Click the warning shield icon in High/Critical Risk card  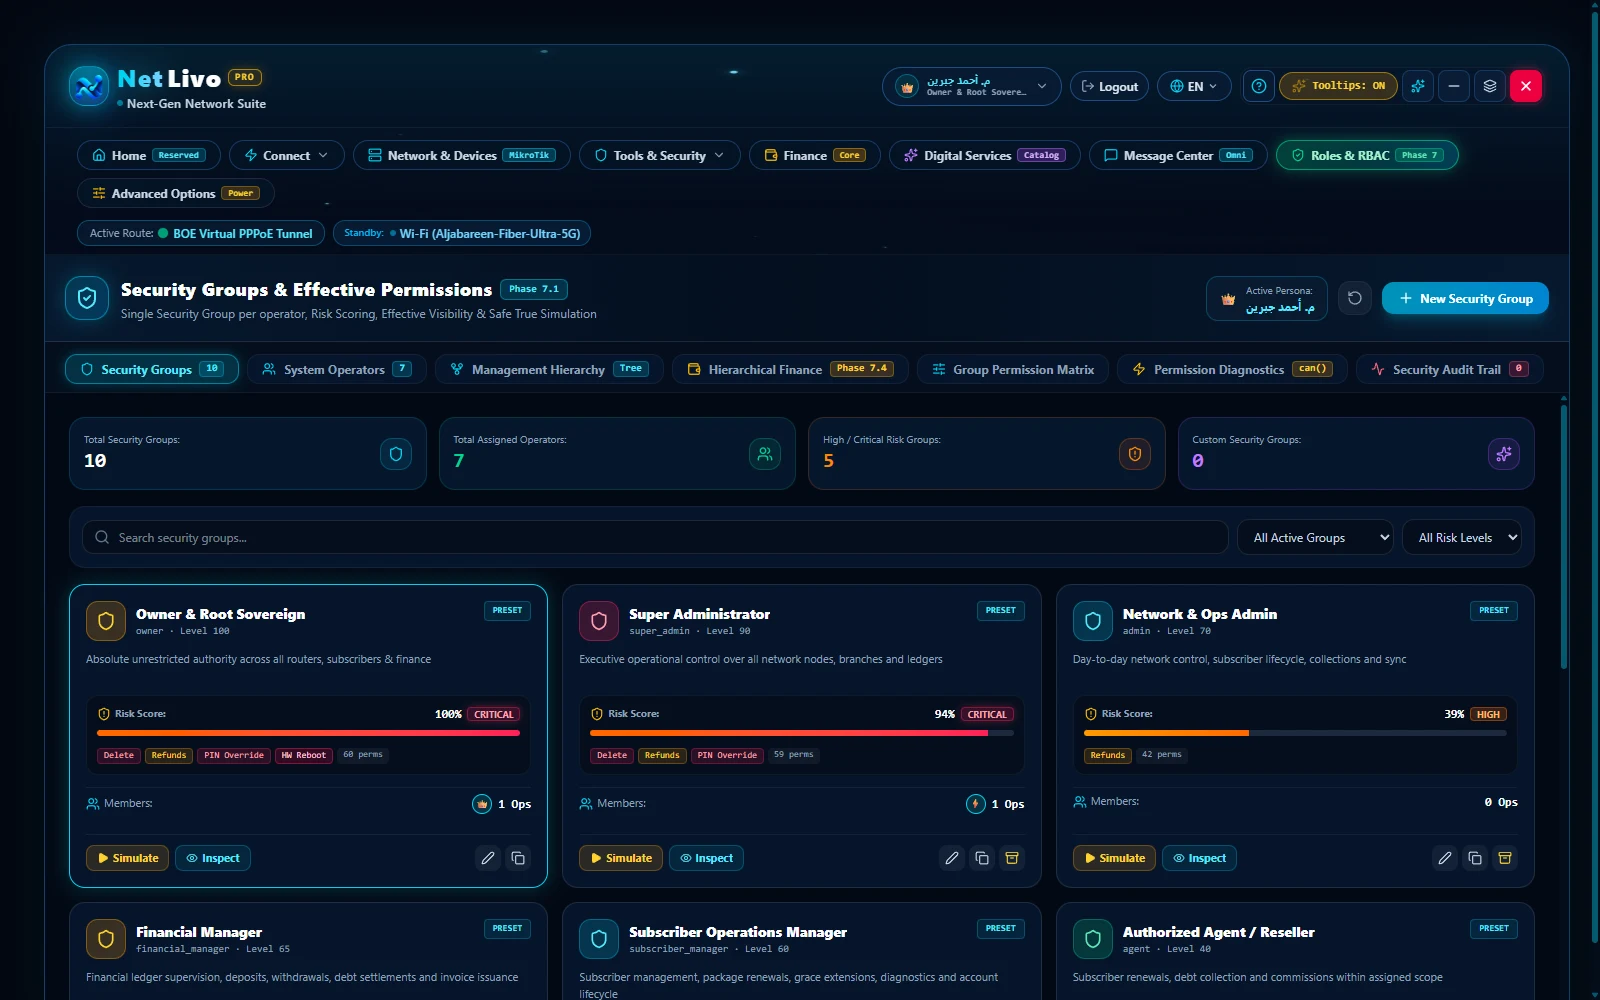(1135, 454)
